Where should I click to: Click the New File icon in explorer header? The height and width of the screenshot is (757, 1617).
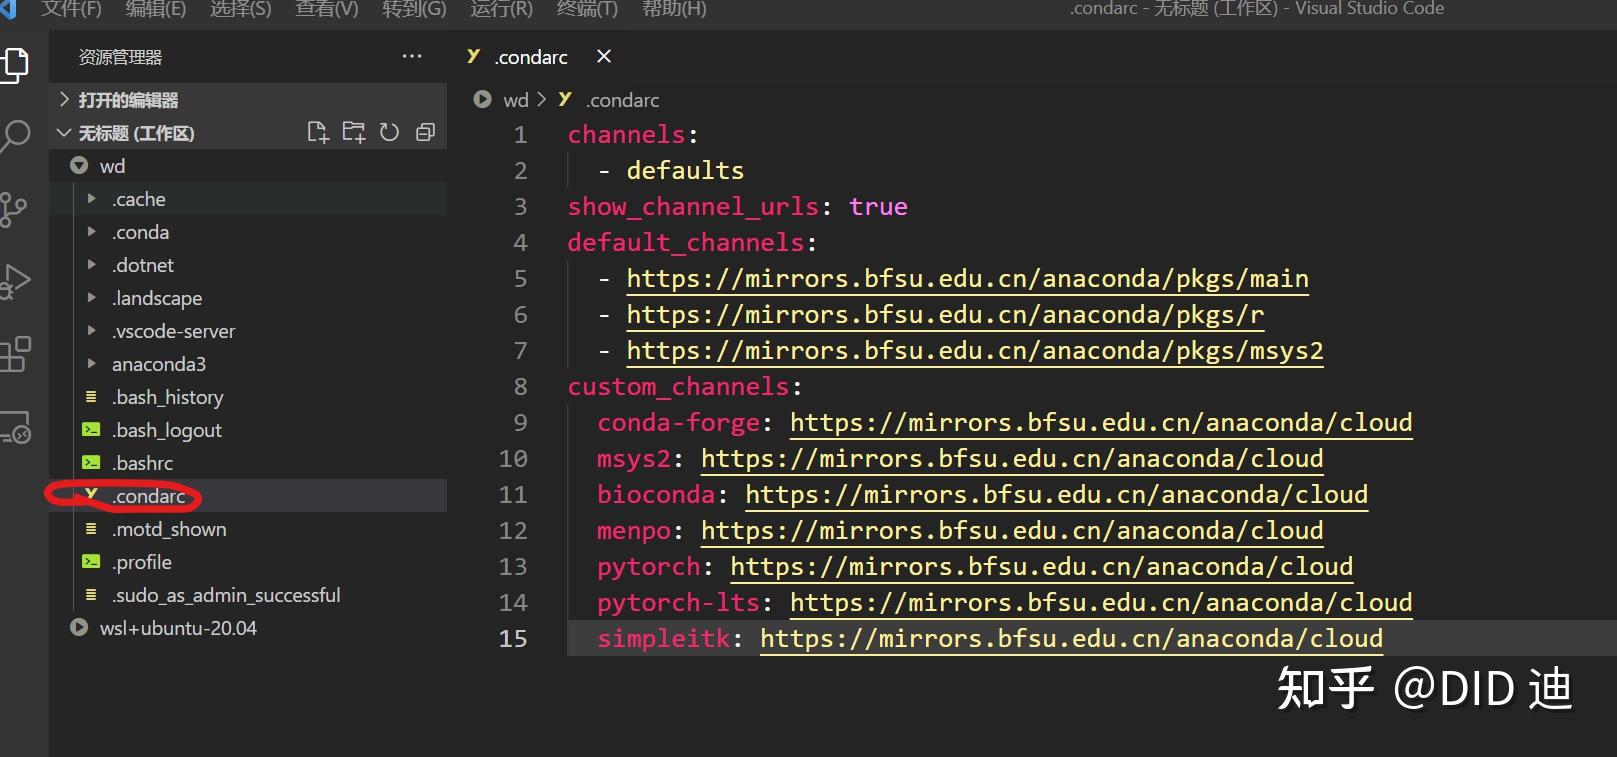318,132
